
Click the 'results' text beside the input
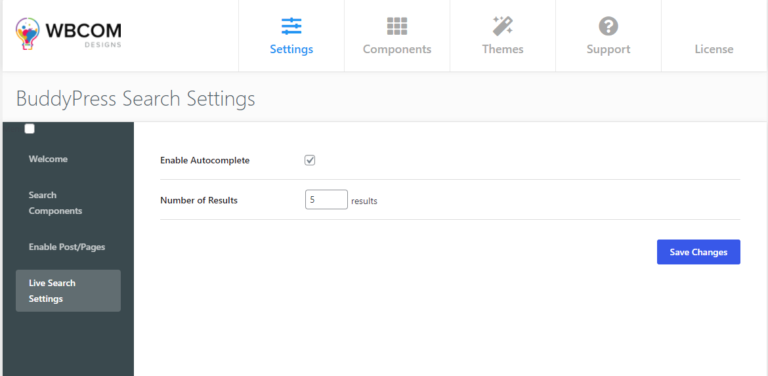click(364, 201)
